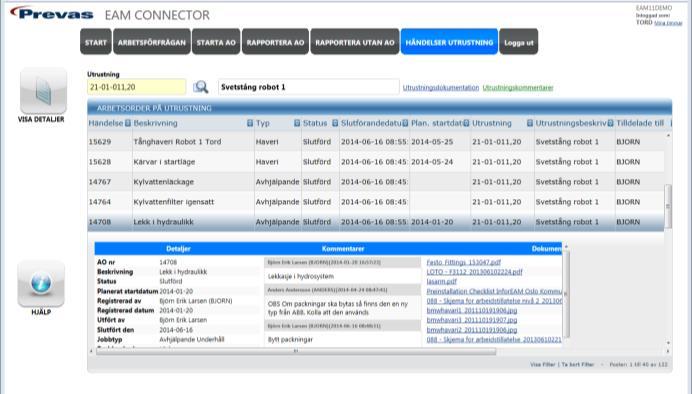This screenshot has width=692, height=394.
Task: Sort by the Tilldelade till column header
Action: pyautogui.click(x=640, y=123)
